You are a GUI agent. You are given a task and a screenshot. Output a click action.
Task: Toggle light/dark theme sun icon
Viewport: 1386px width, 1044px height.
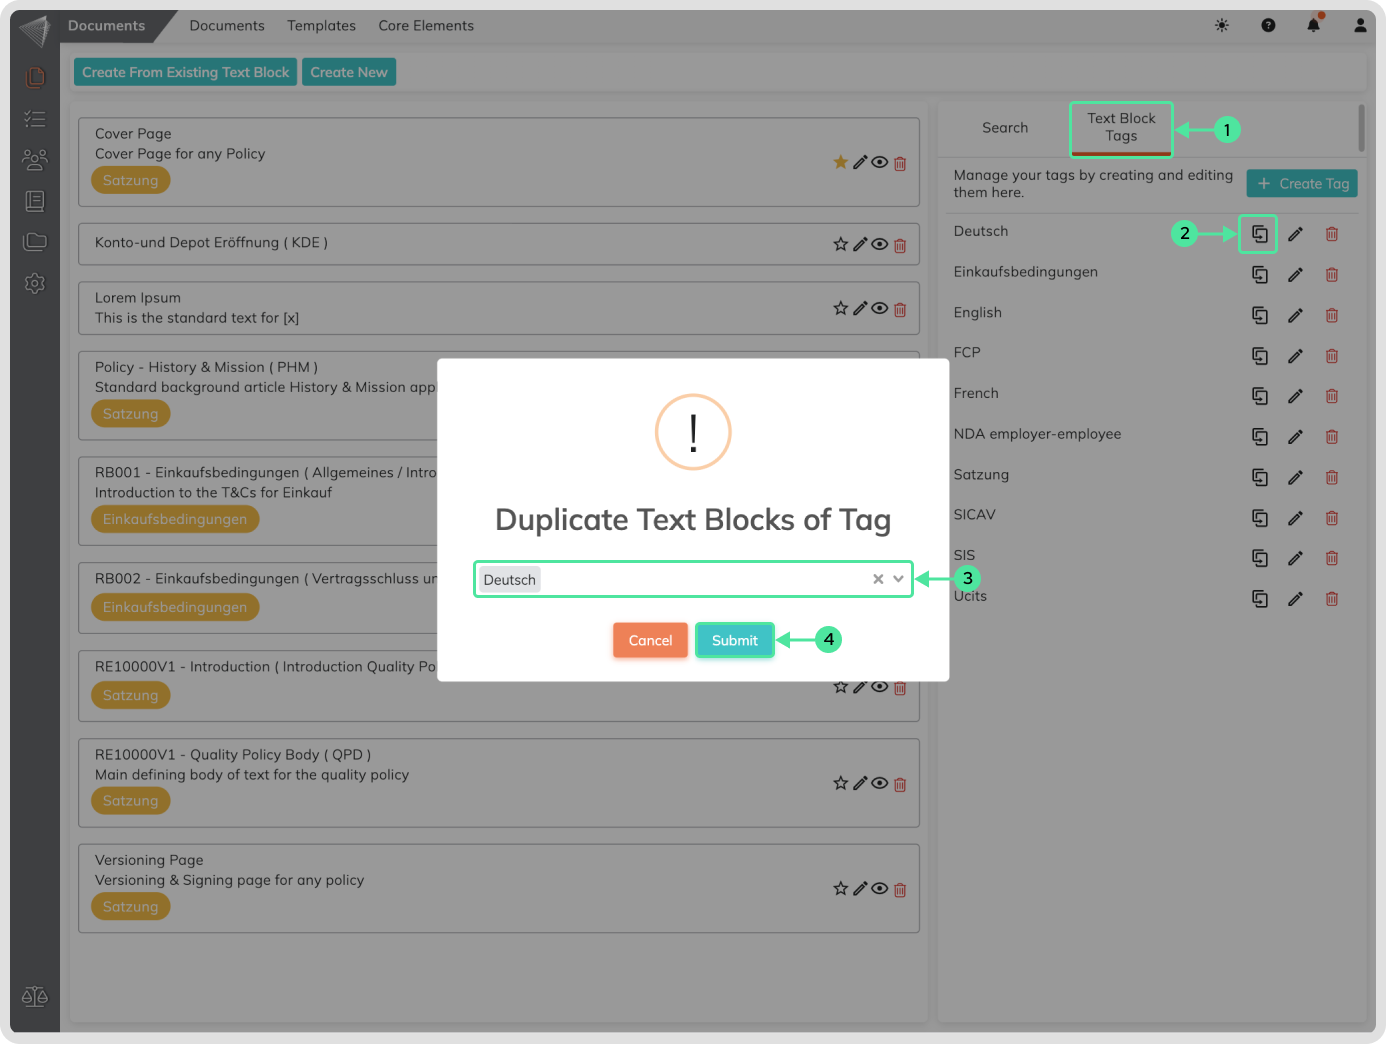pos(1222,25)
